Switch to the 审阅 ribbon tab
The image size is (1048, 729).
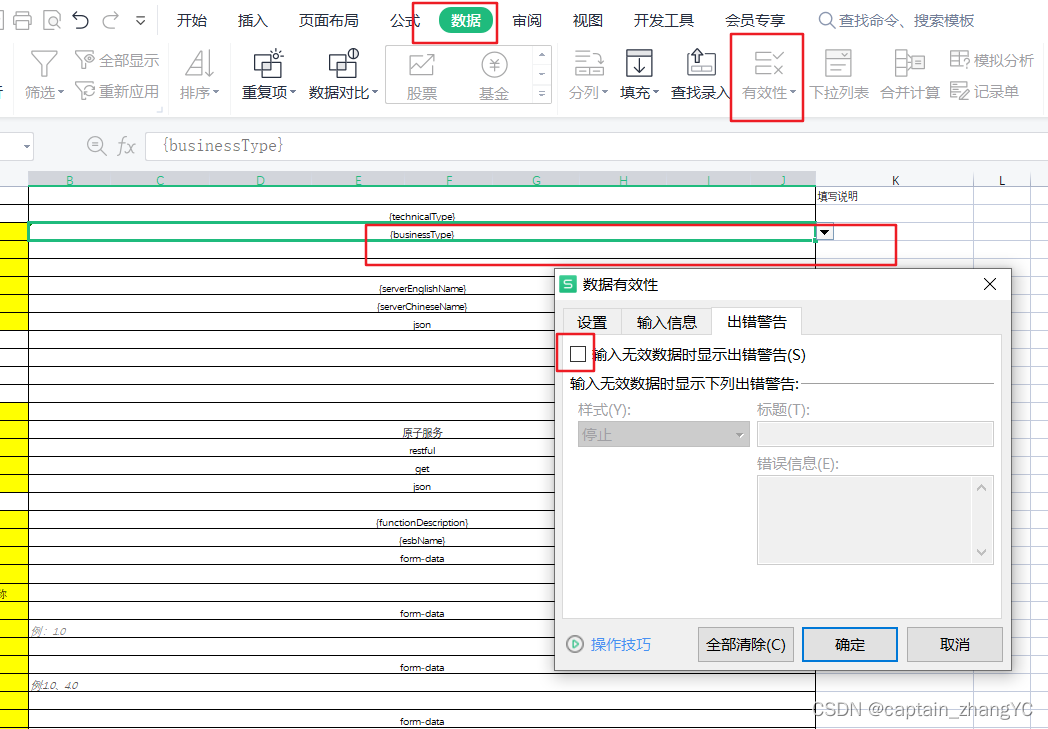tap(527, 19)
